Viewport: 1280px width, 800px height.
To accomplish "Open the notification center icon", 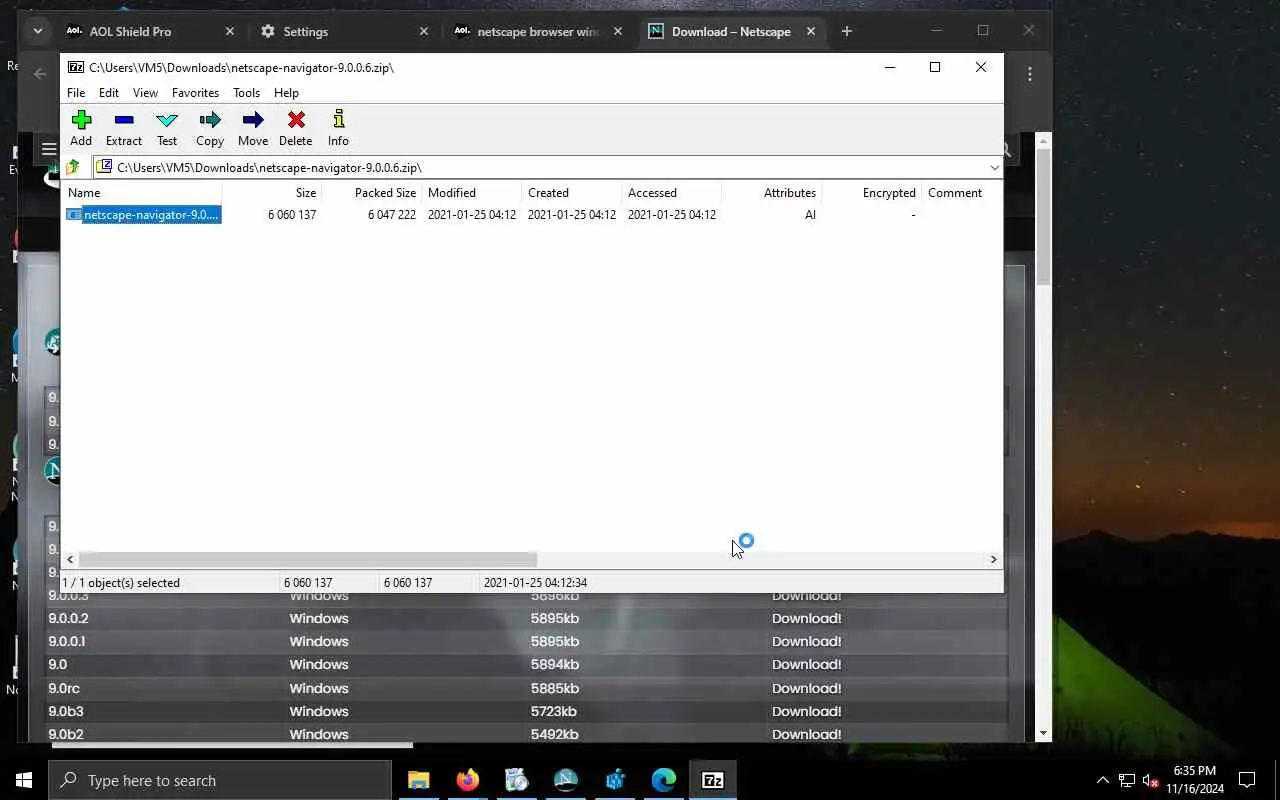I will pyautogui.click(x=1247, y=780).
